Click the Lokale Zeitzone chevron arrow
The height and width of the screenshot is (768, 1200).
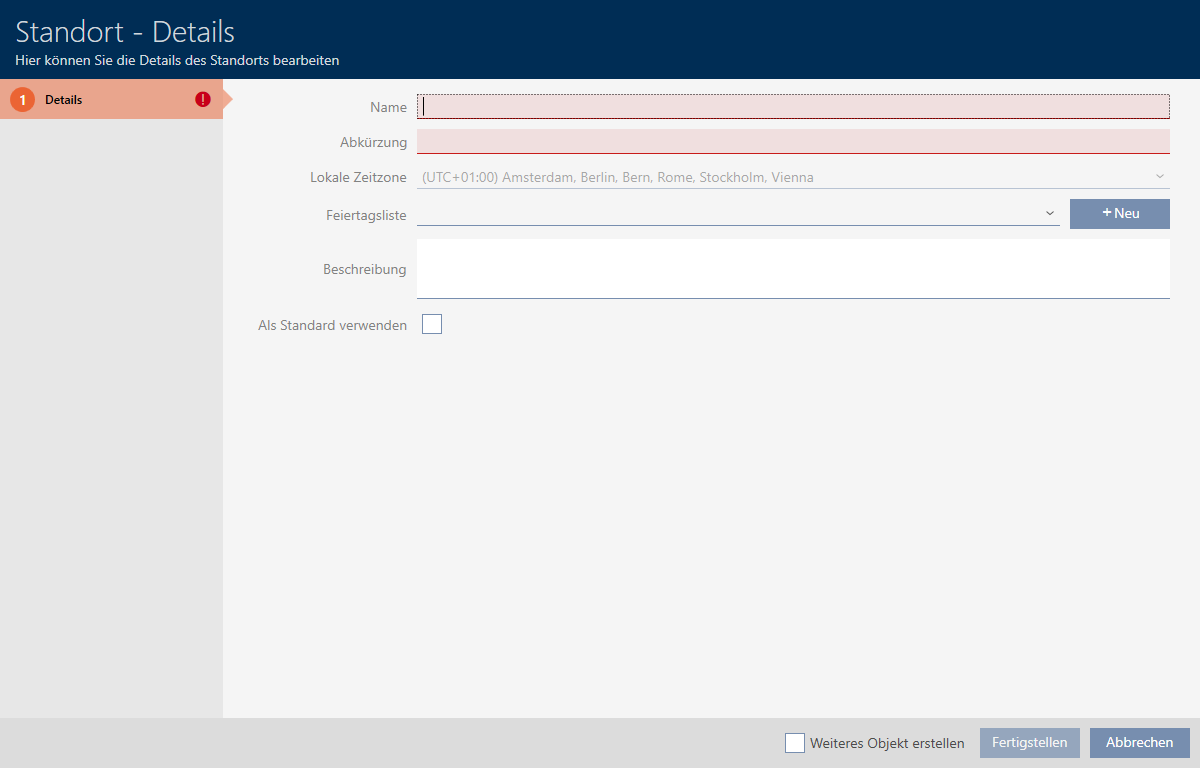pos(1160,176)
